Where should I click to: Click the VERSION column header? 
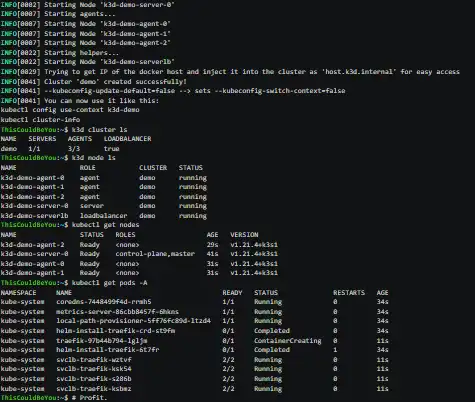point(244,235)
